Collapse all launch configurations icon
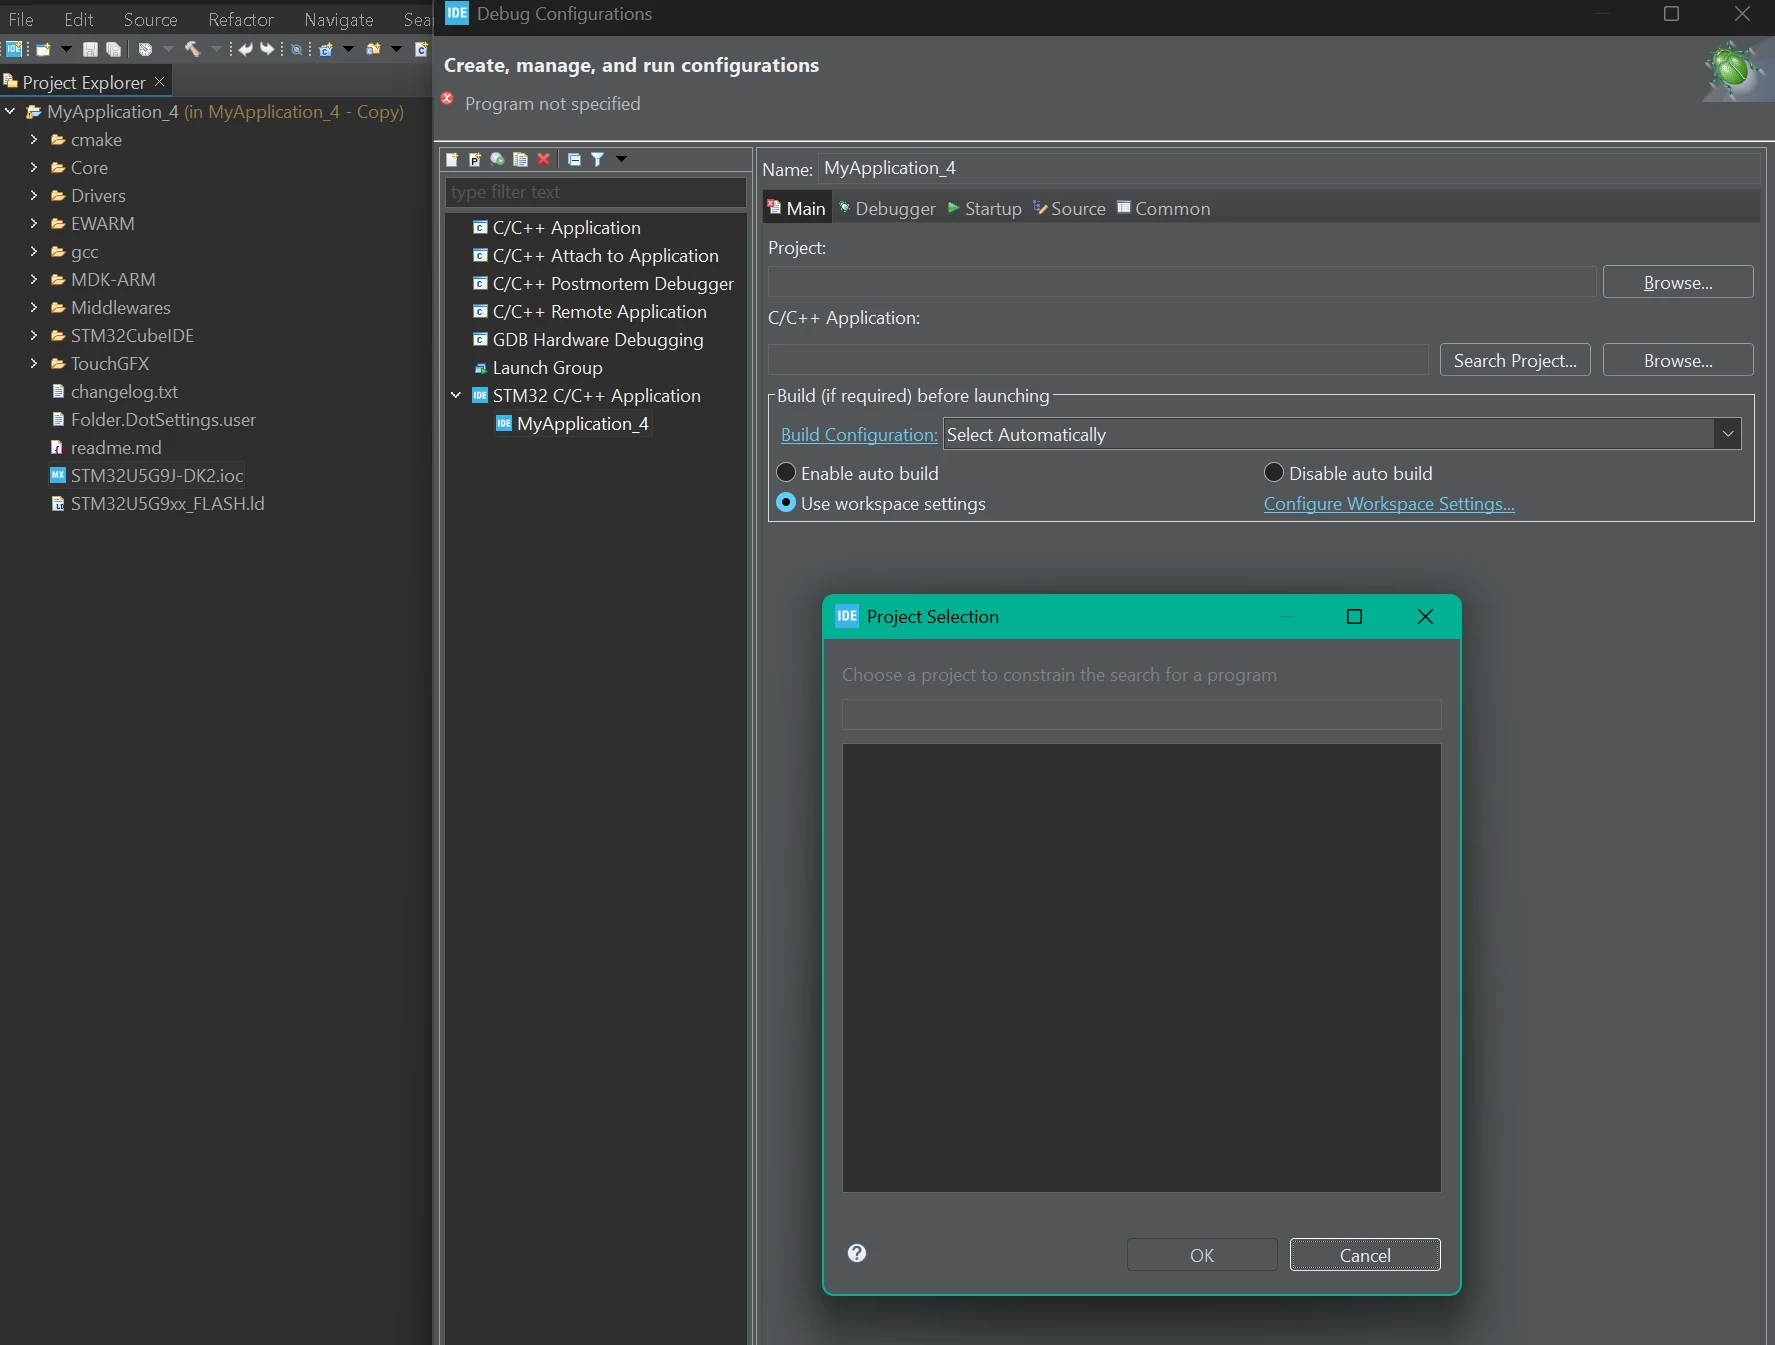1775x1345 pixels. click(574, 159)
